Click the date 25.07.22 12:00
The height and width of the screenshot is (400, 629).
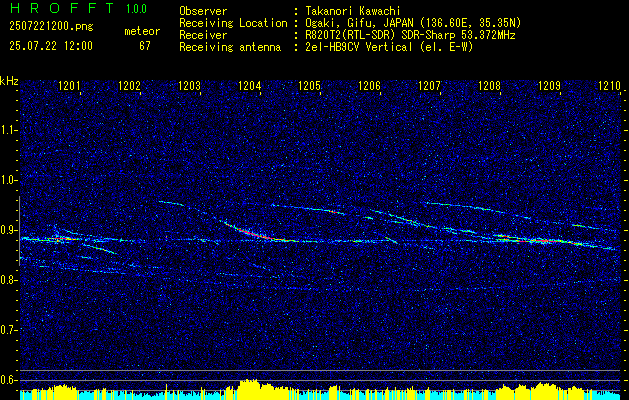(51, 46)
